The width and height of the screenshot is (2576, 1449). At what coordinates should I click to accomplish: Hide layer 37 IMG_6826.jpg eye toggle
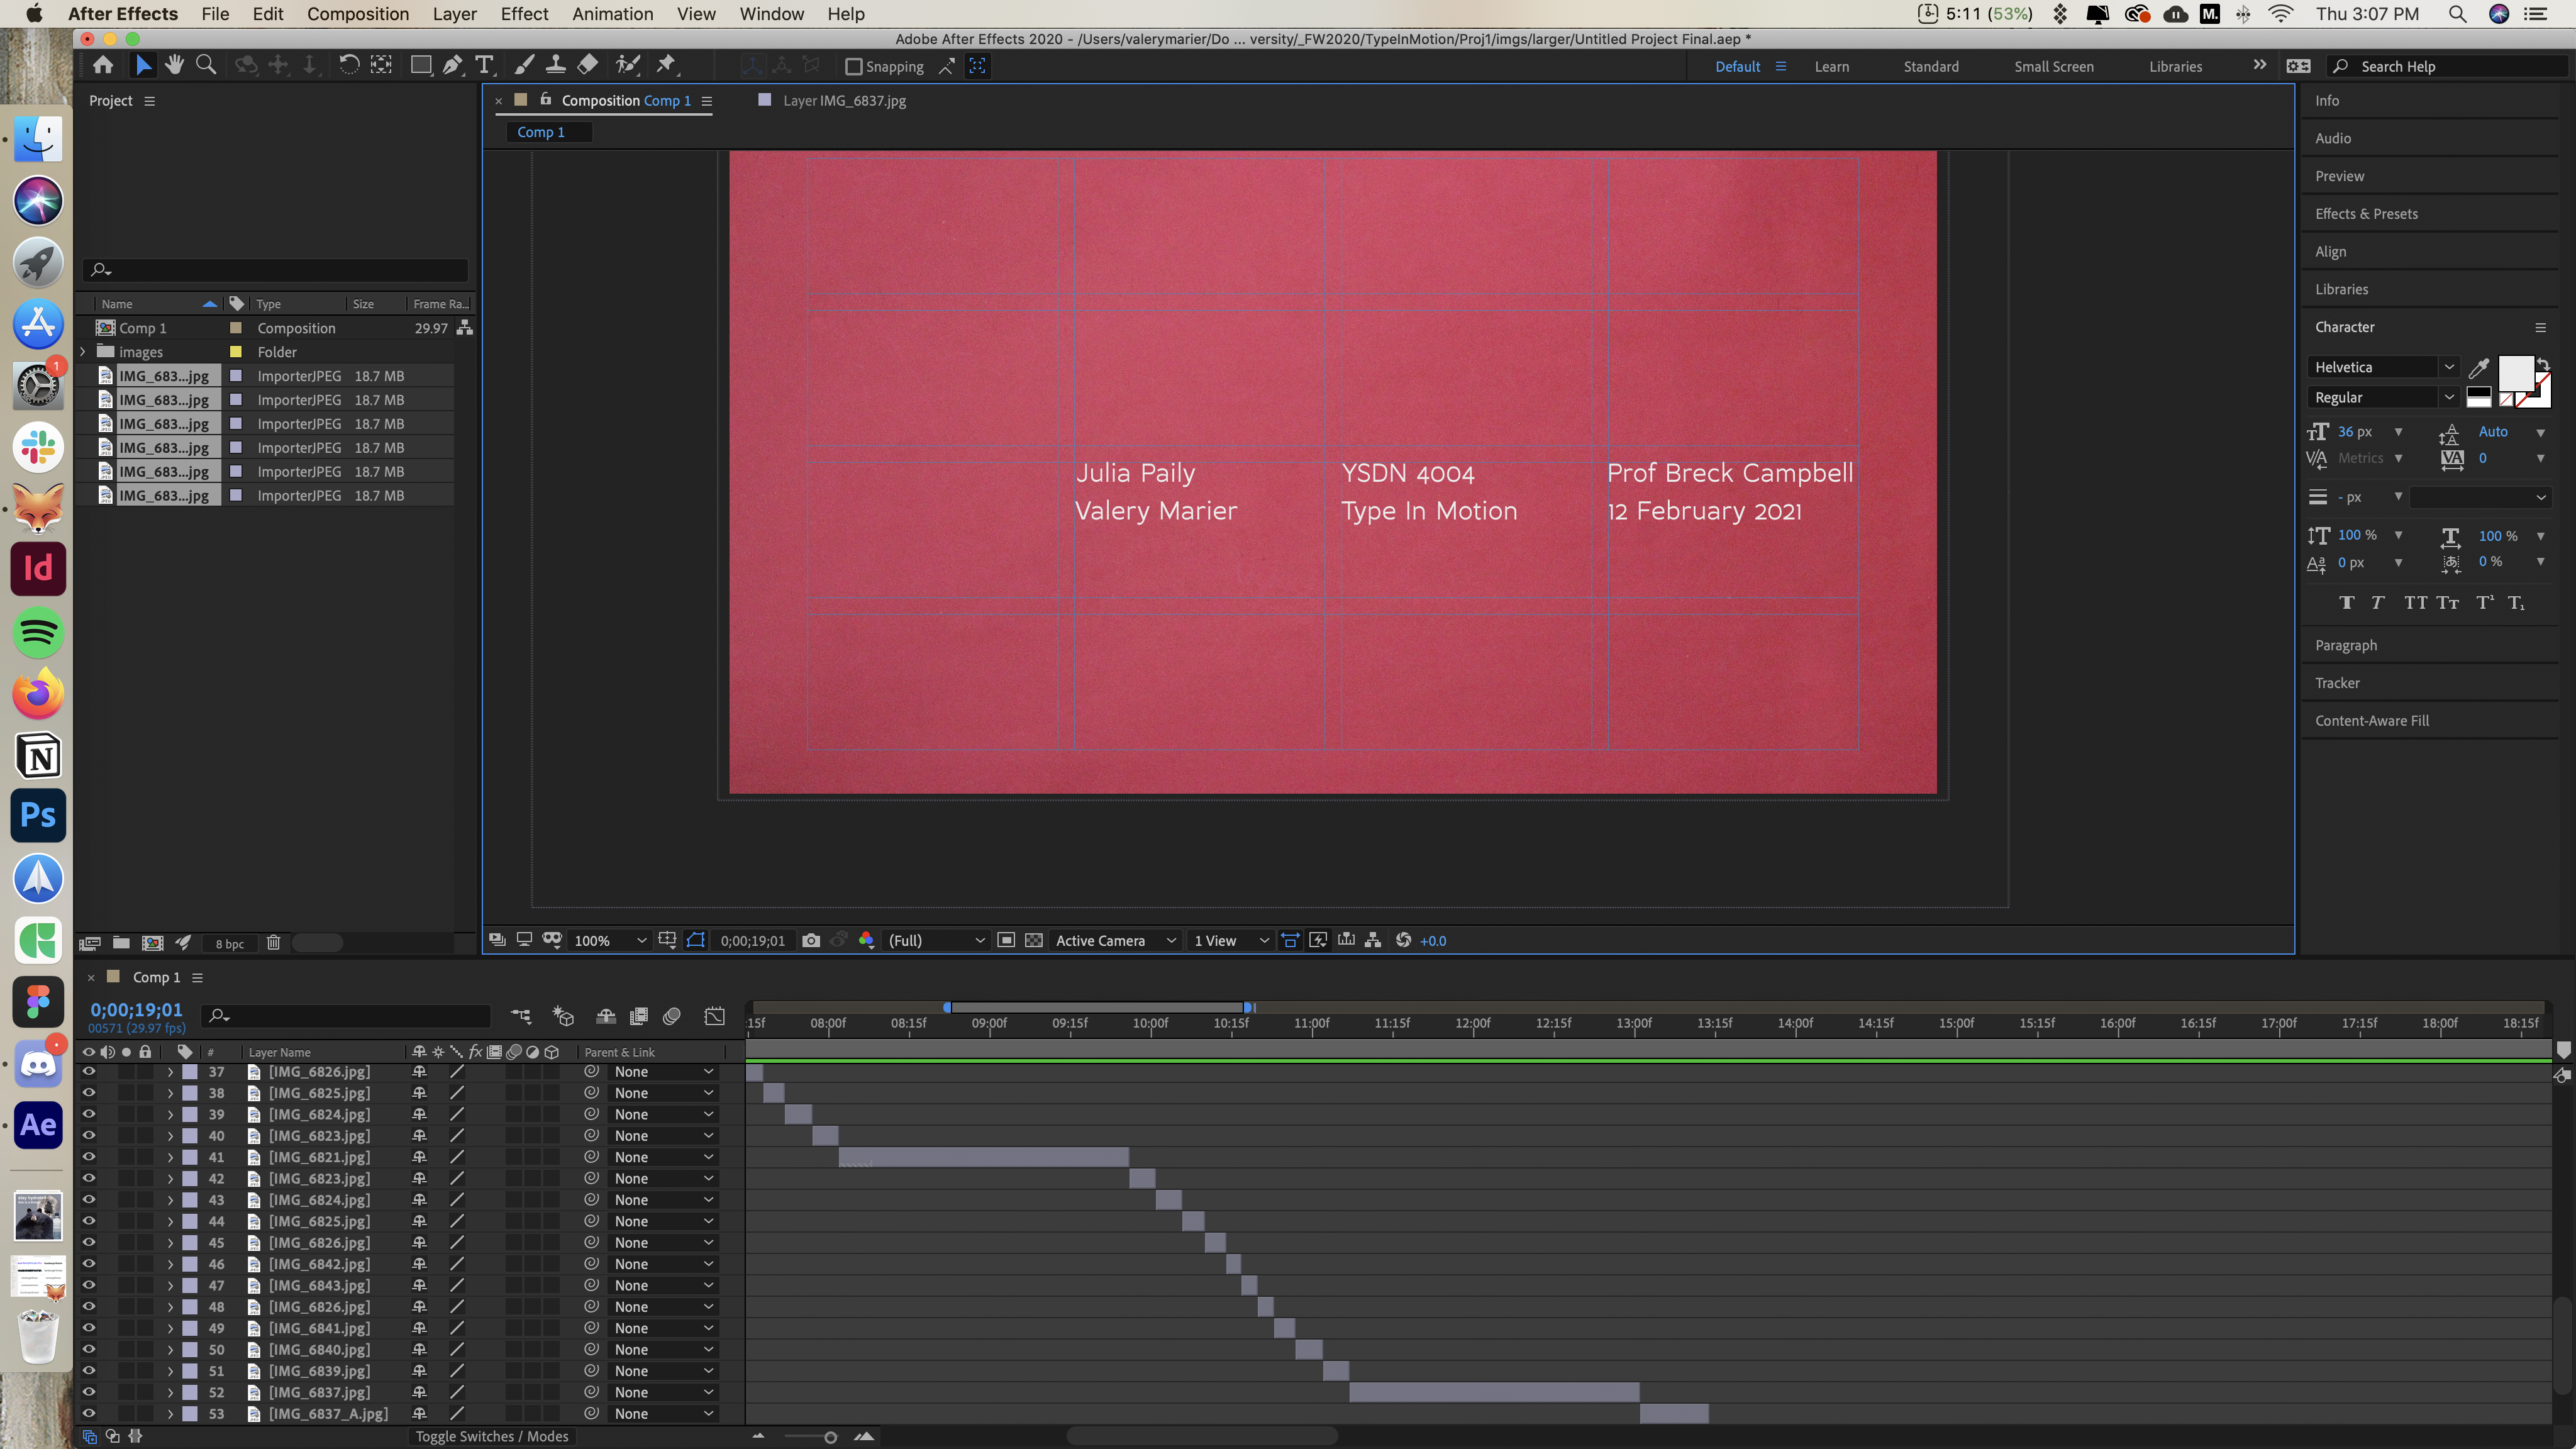[89, 1071]
